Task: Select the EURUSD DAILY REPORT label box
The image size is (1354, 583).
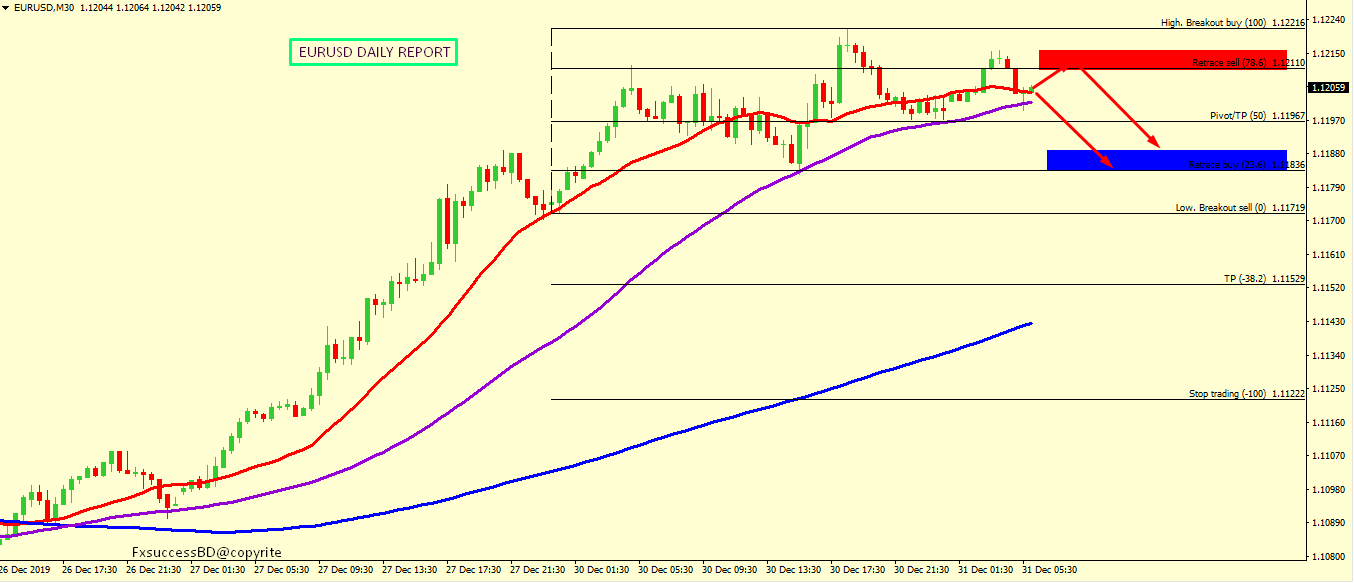Action: (374, 52)
